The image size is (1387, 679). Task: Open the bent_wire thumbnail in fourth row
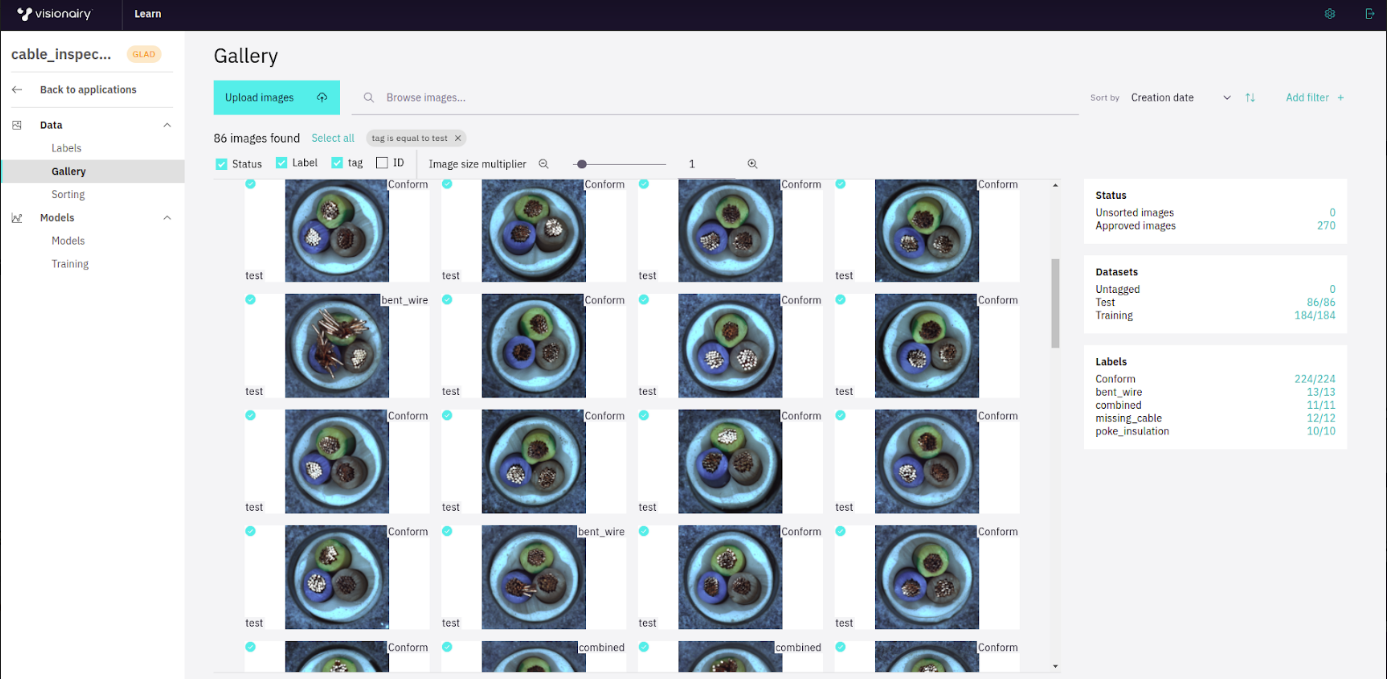pos(533,577)
